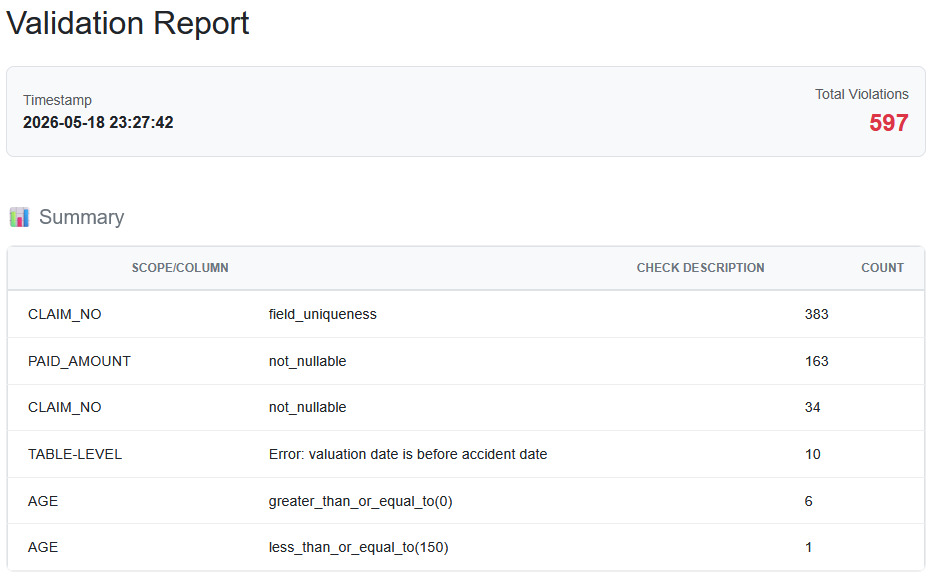Select not_nullable in the PAID_AMOUNT row
930x576 pixels.
(307, 361)
